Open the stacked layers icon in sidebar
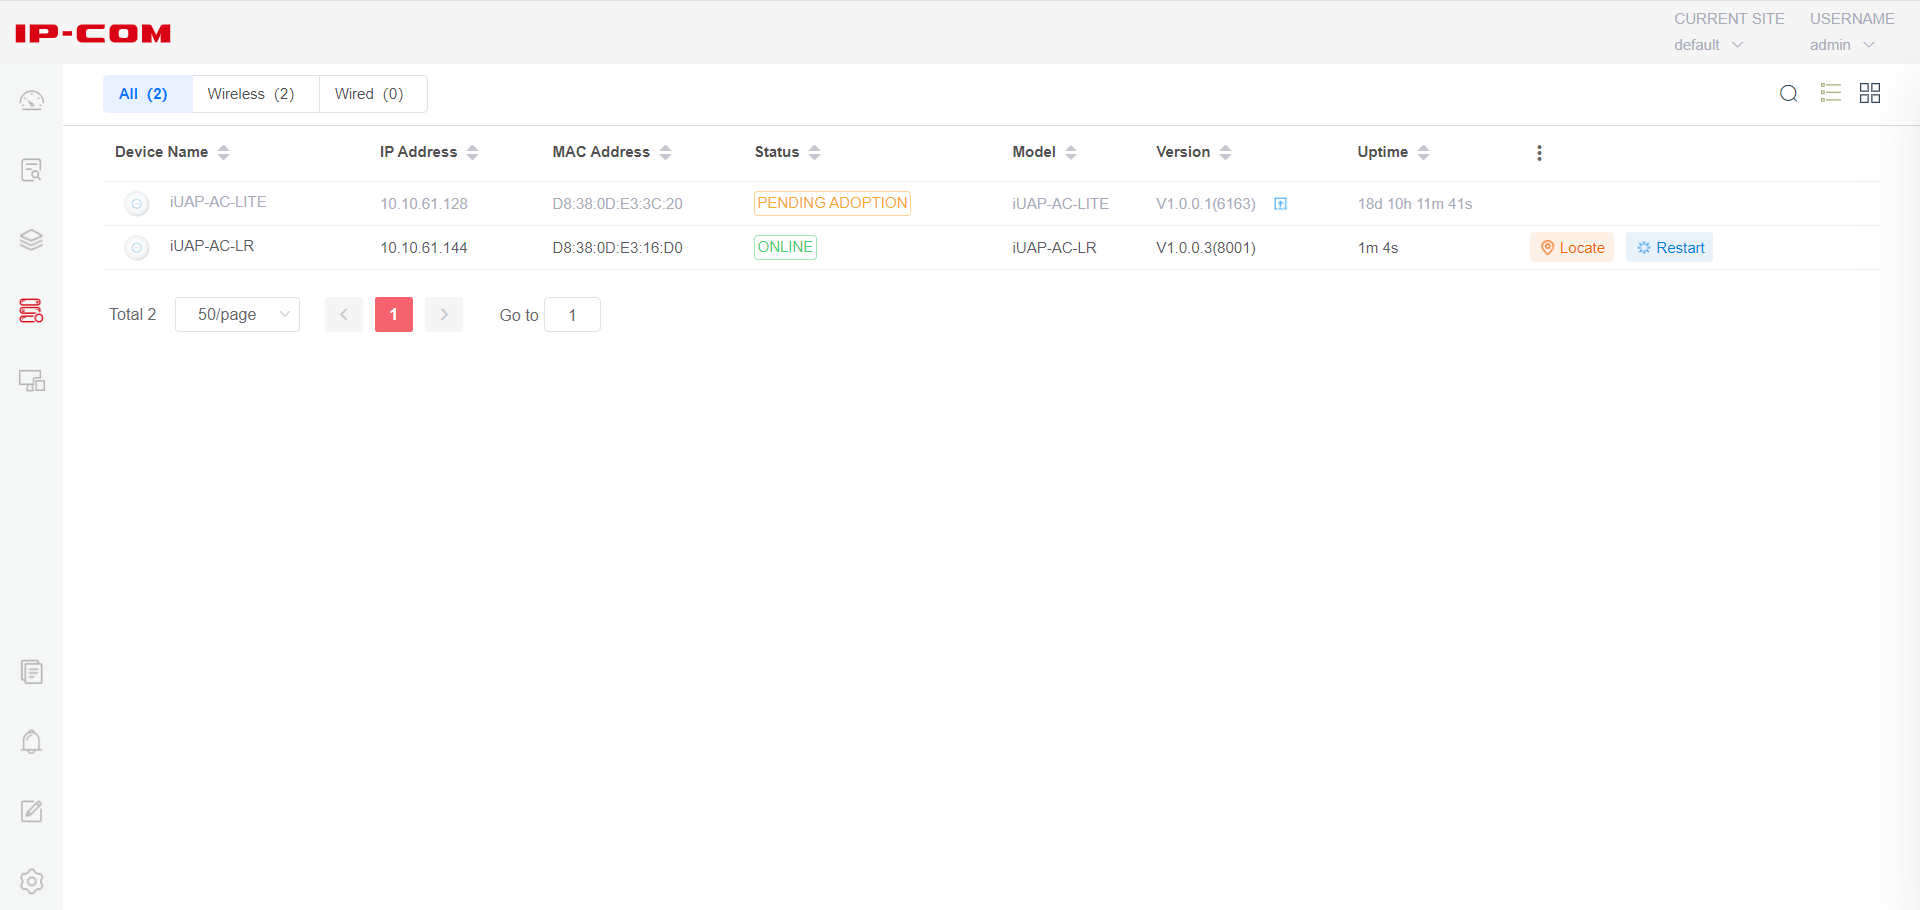 [32, 240]
